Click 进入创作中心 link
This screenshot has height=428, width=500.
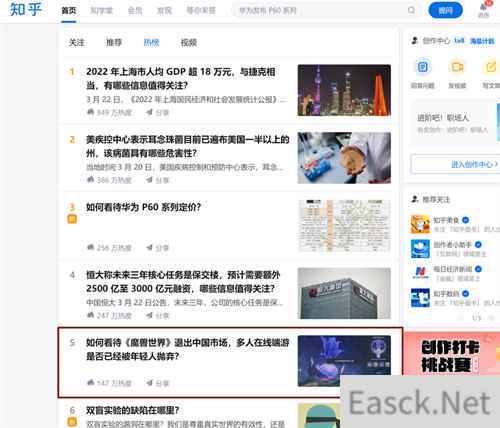pyautogui.click(x=474, y=164)
